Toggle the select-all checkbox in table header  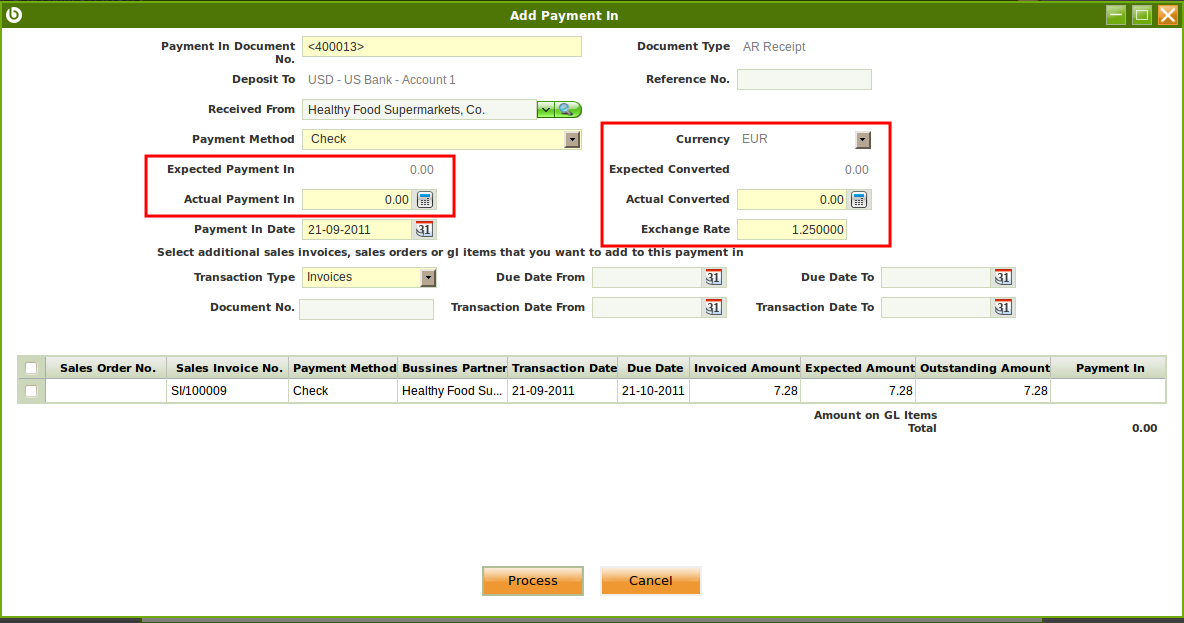pos(31,368)
